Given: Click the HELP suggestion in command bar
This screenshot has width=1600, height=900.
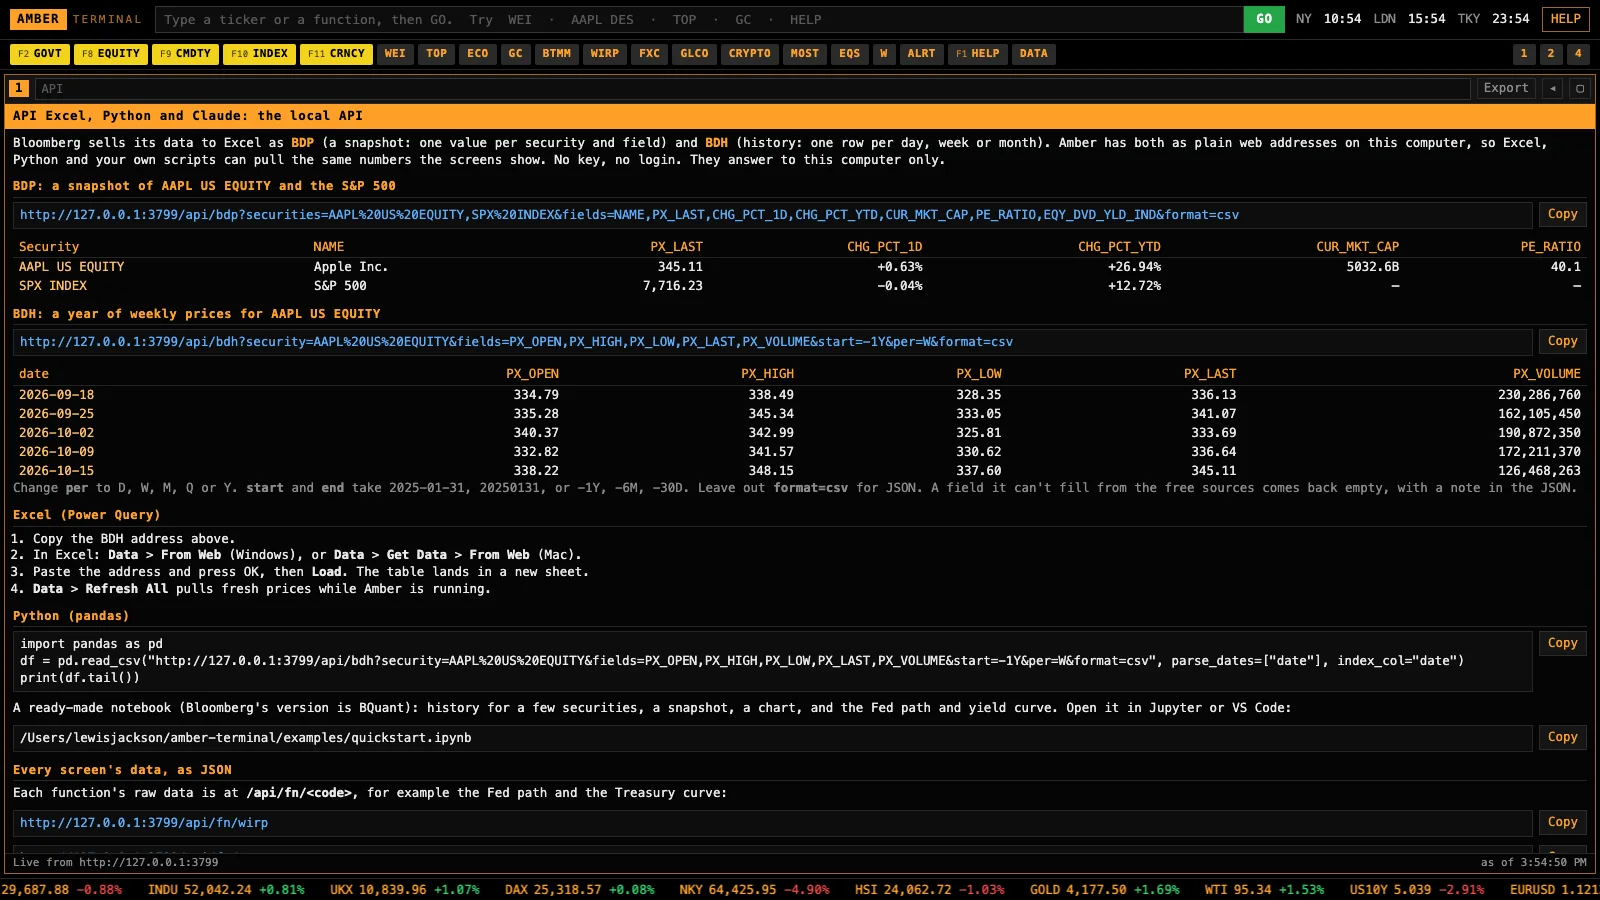Looking at the screenshot, I should 806,19.
